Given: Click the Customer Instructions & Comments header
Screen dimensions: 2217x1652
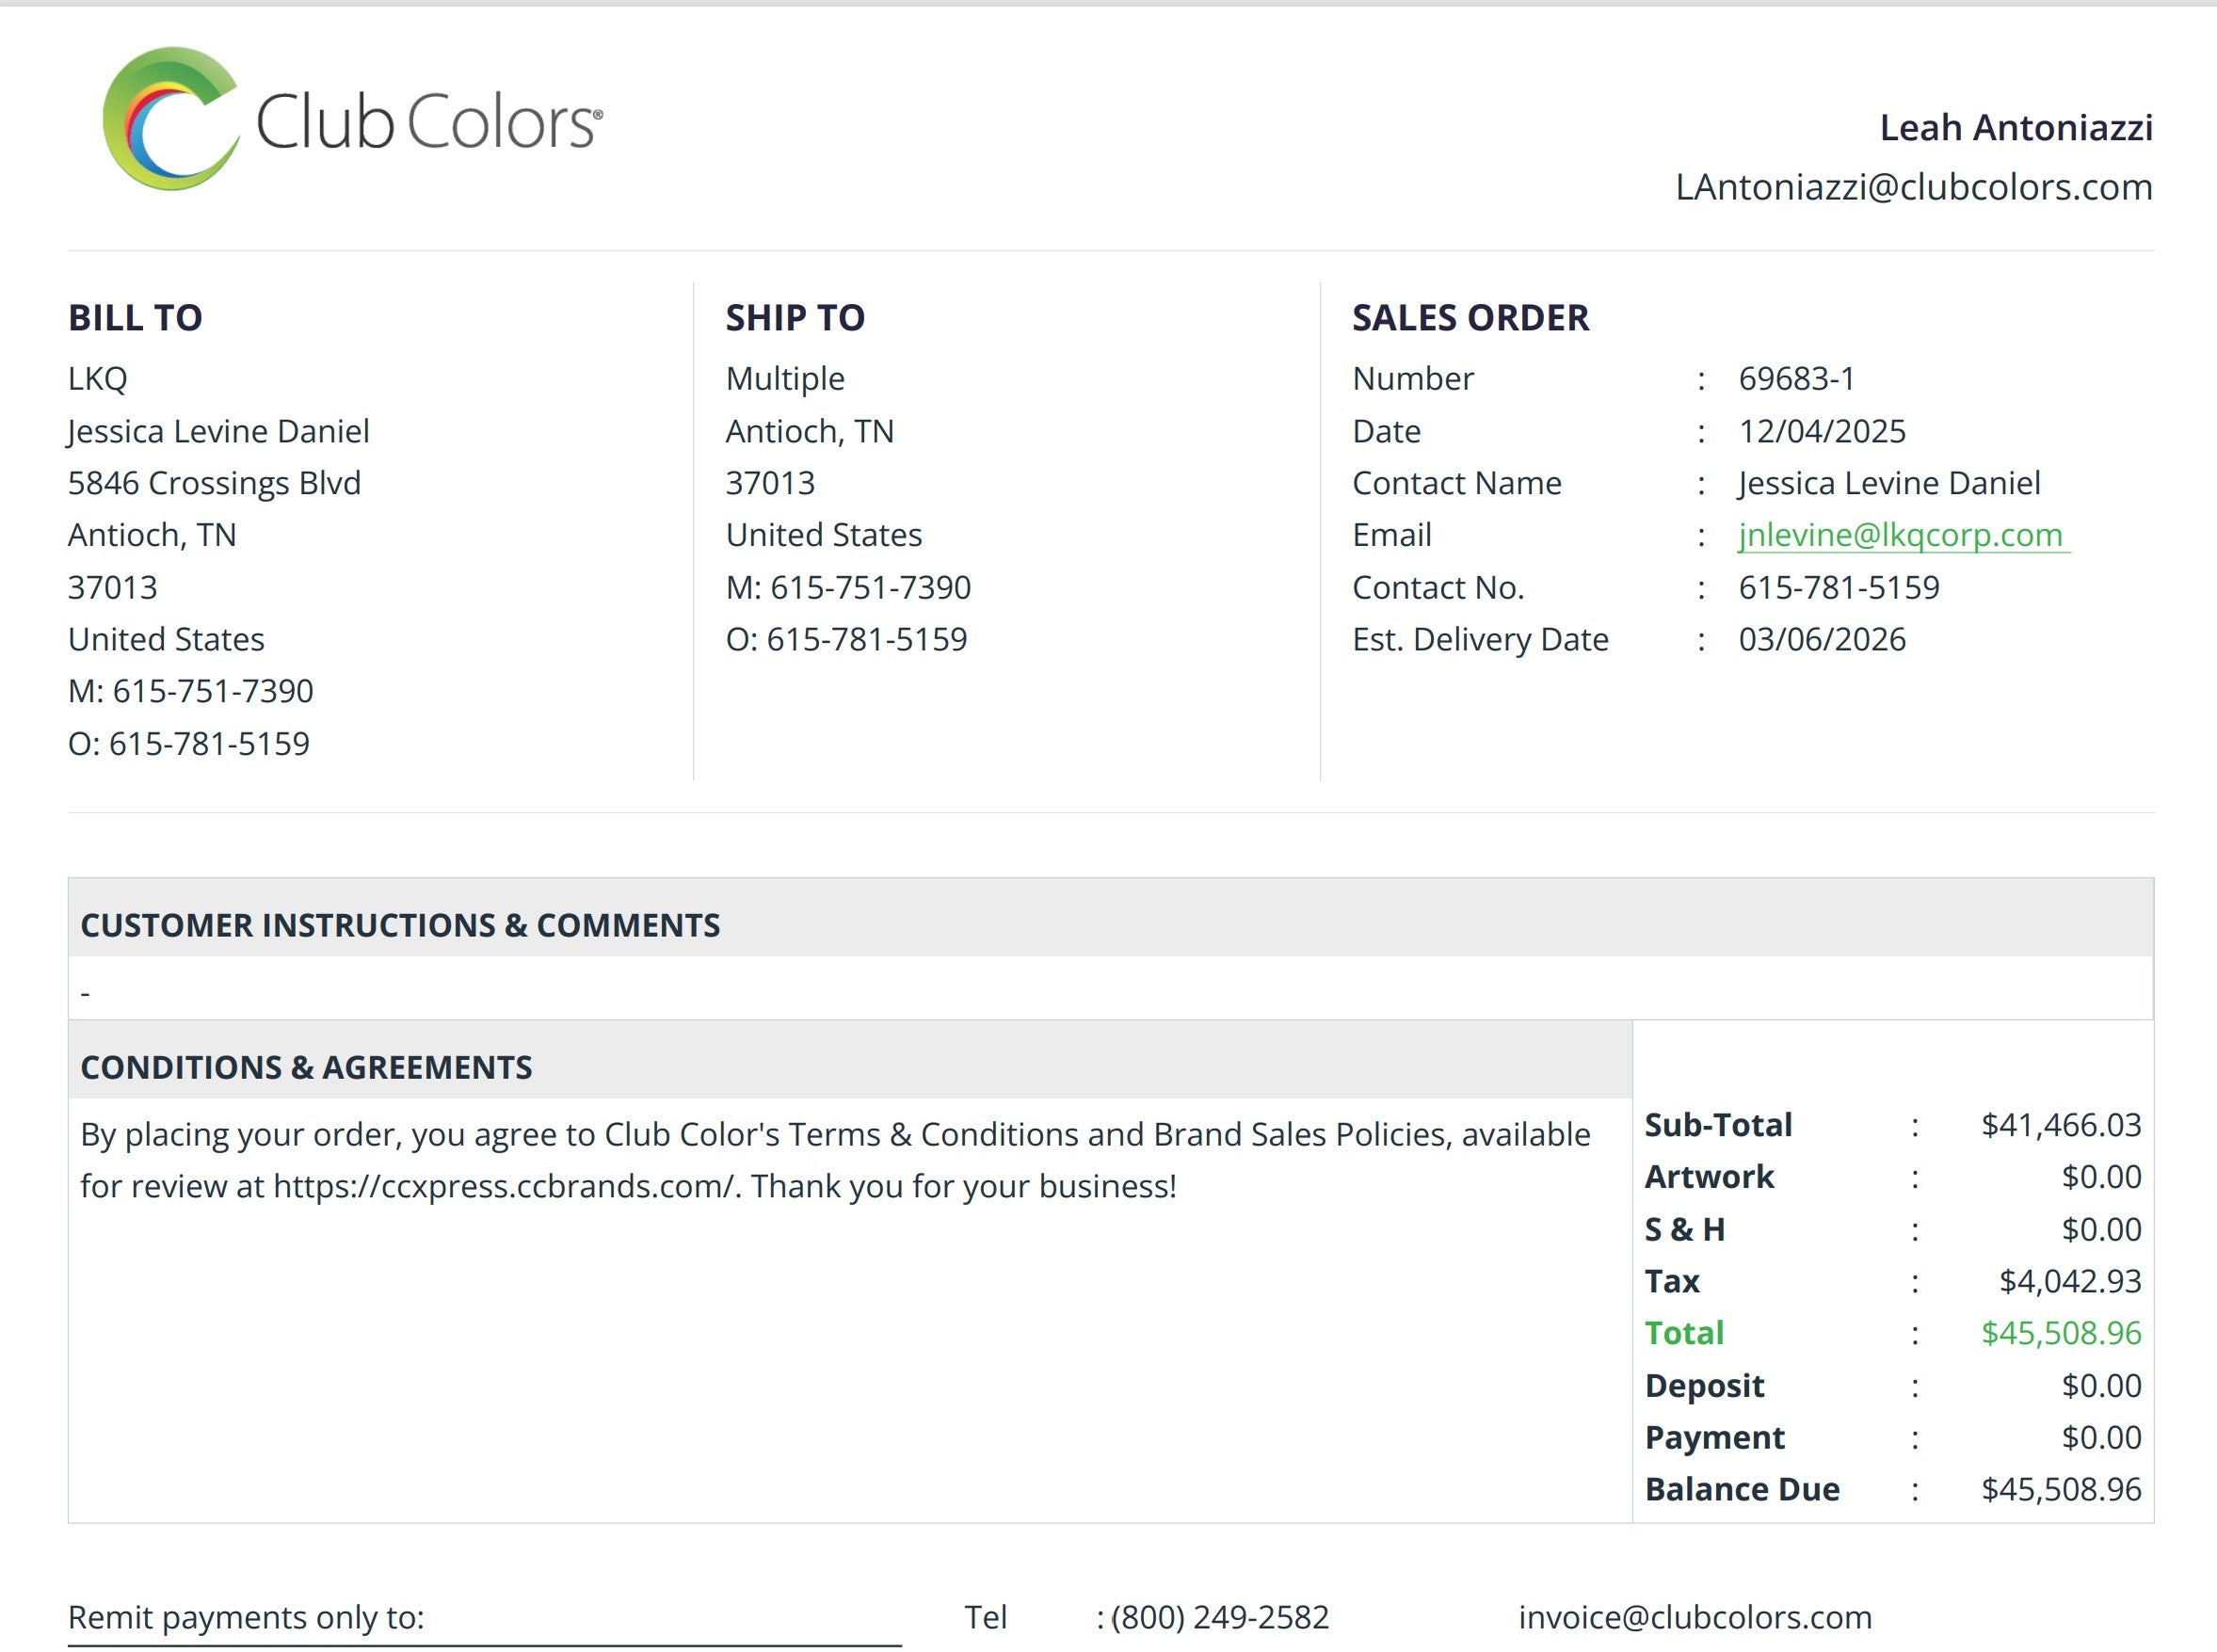Looking at the screenshot, I should pos(400,925).
